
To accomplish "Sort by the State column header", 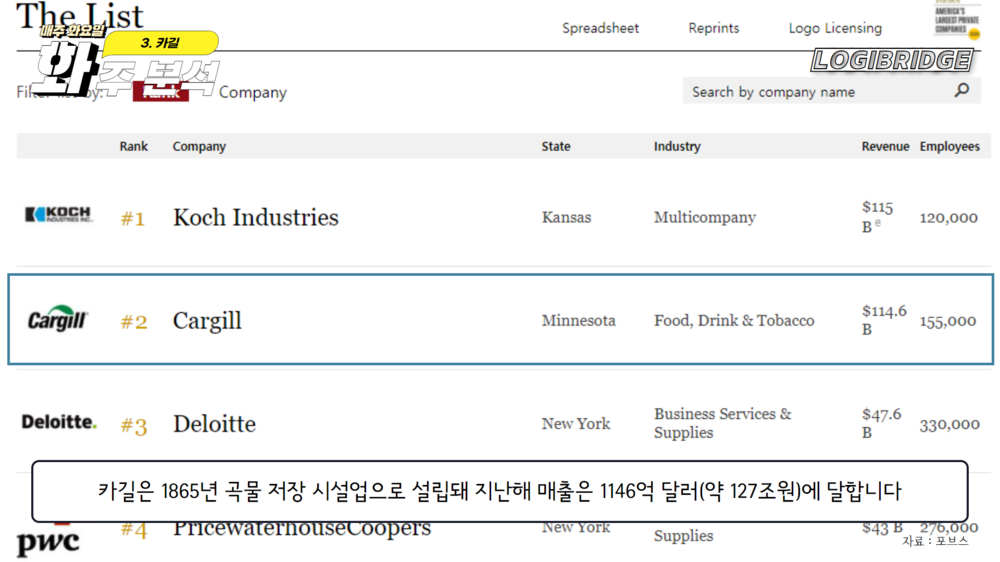I will (556, 146).
